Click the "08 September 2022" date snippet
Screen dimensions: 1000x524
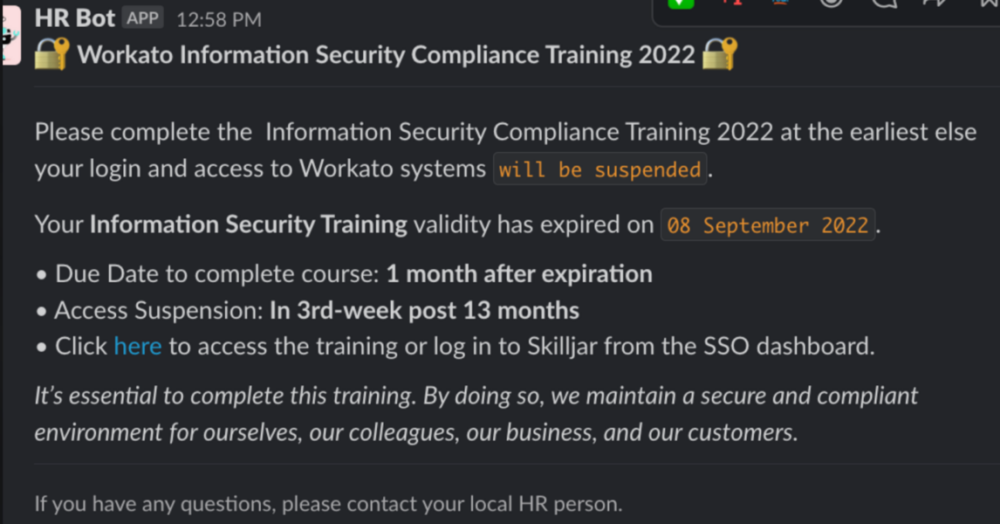(x=768, y=225)
